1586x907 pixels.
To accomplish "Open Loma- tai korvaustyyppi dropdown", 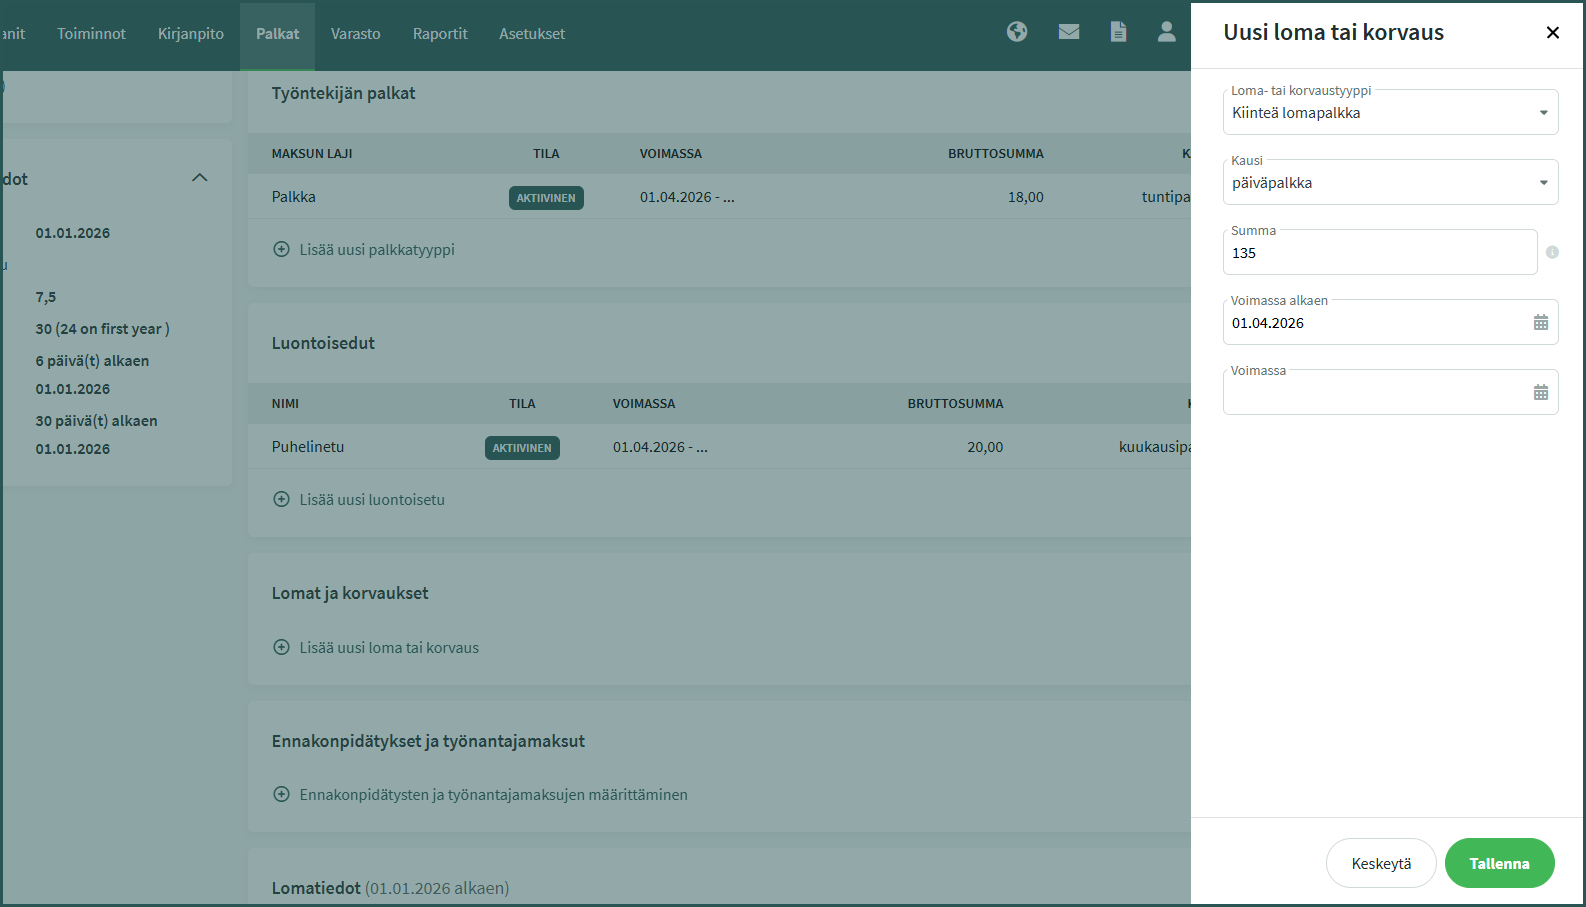I will [x=1390, y=113].
